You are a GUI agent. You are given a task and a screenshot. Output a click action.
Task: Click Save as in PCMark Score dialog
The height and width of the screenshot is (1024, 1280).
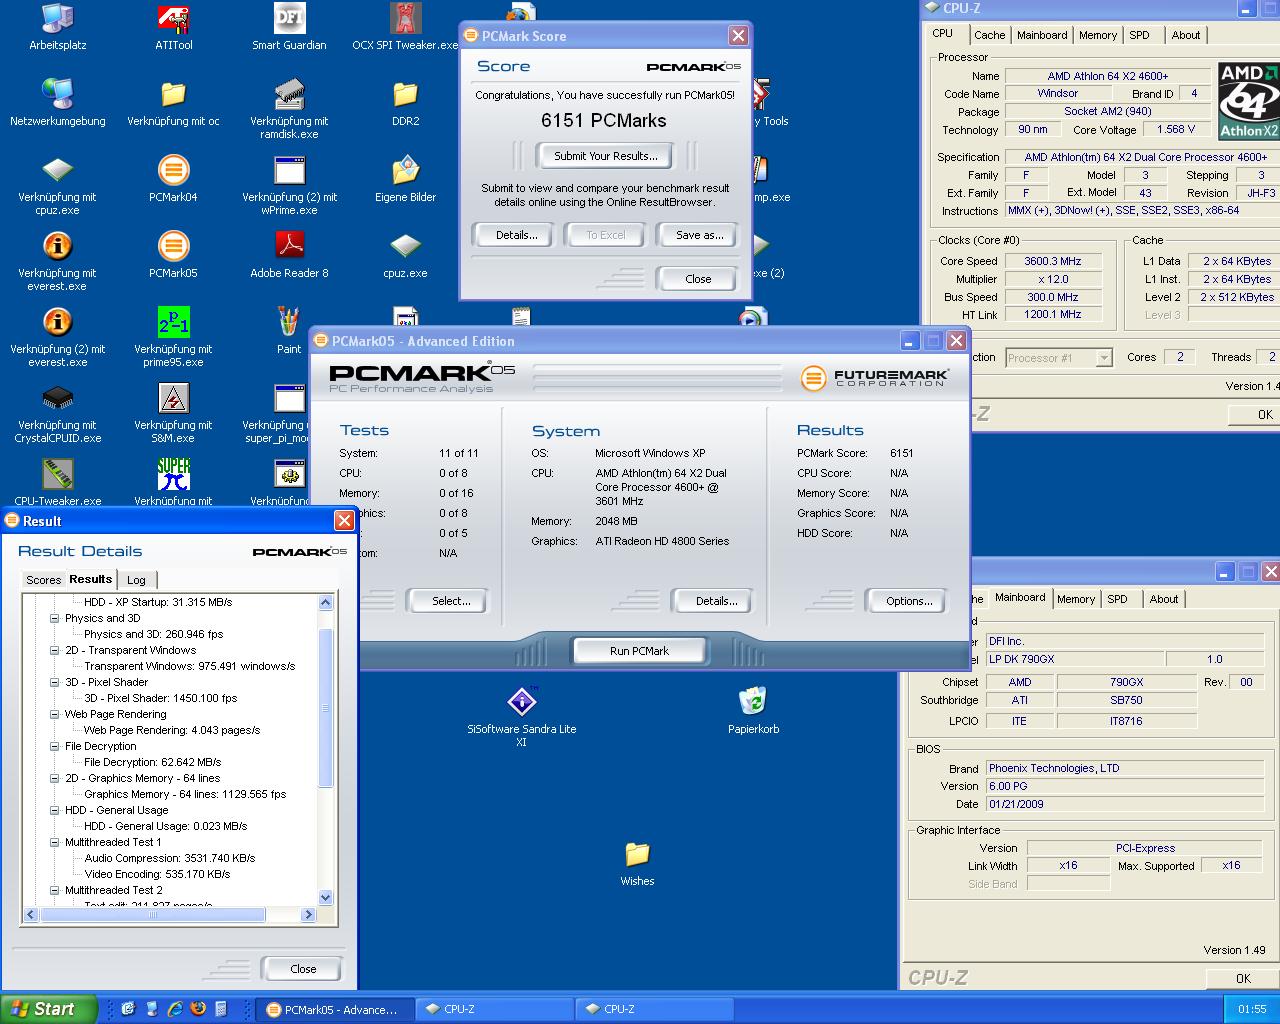pyautogui.click(x=699, y=235)
